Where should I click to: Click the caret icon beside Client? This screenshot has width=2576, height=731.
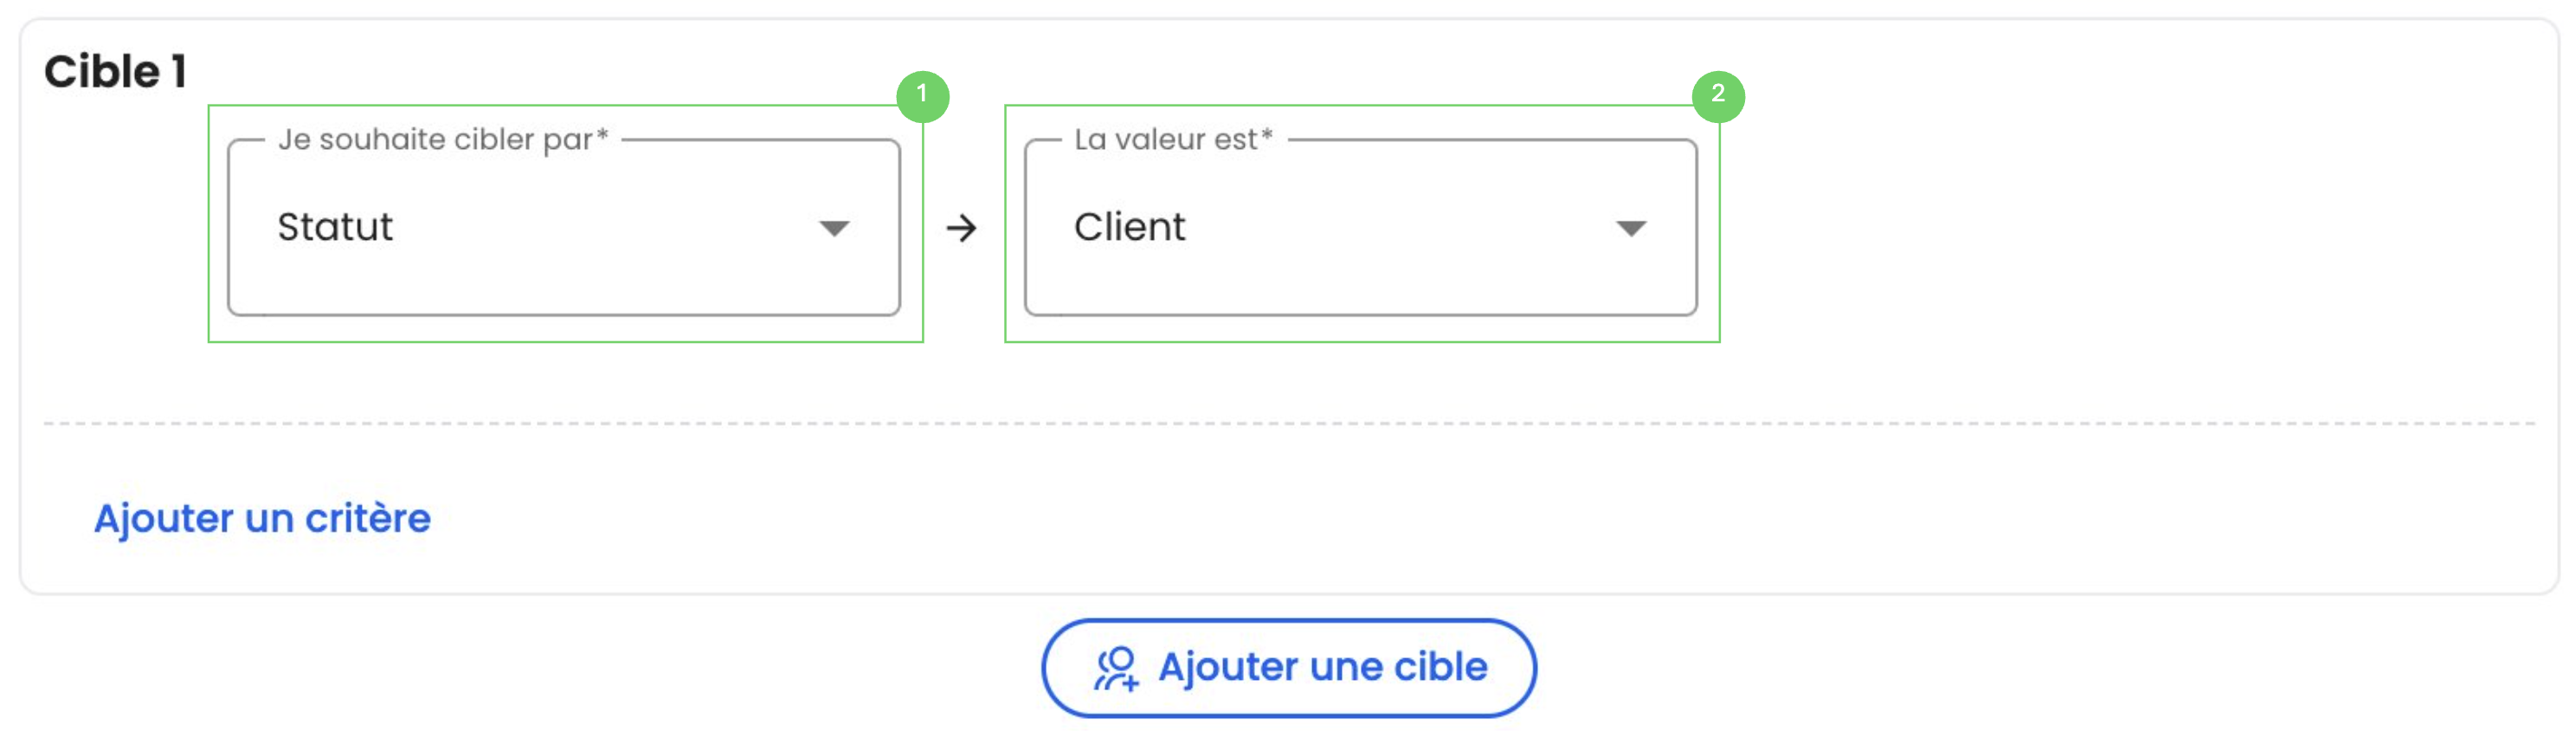[x=1631, y=228]
